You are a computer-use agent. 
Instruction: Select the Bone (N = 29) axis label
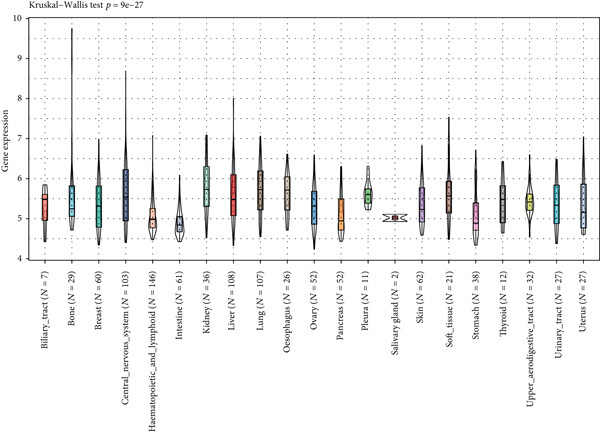(72, 299)
